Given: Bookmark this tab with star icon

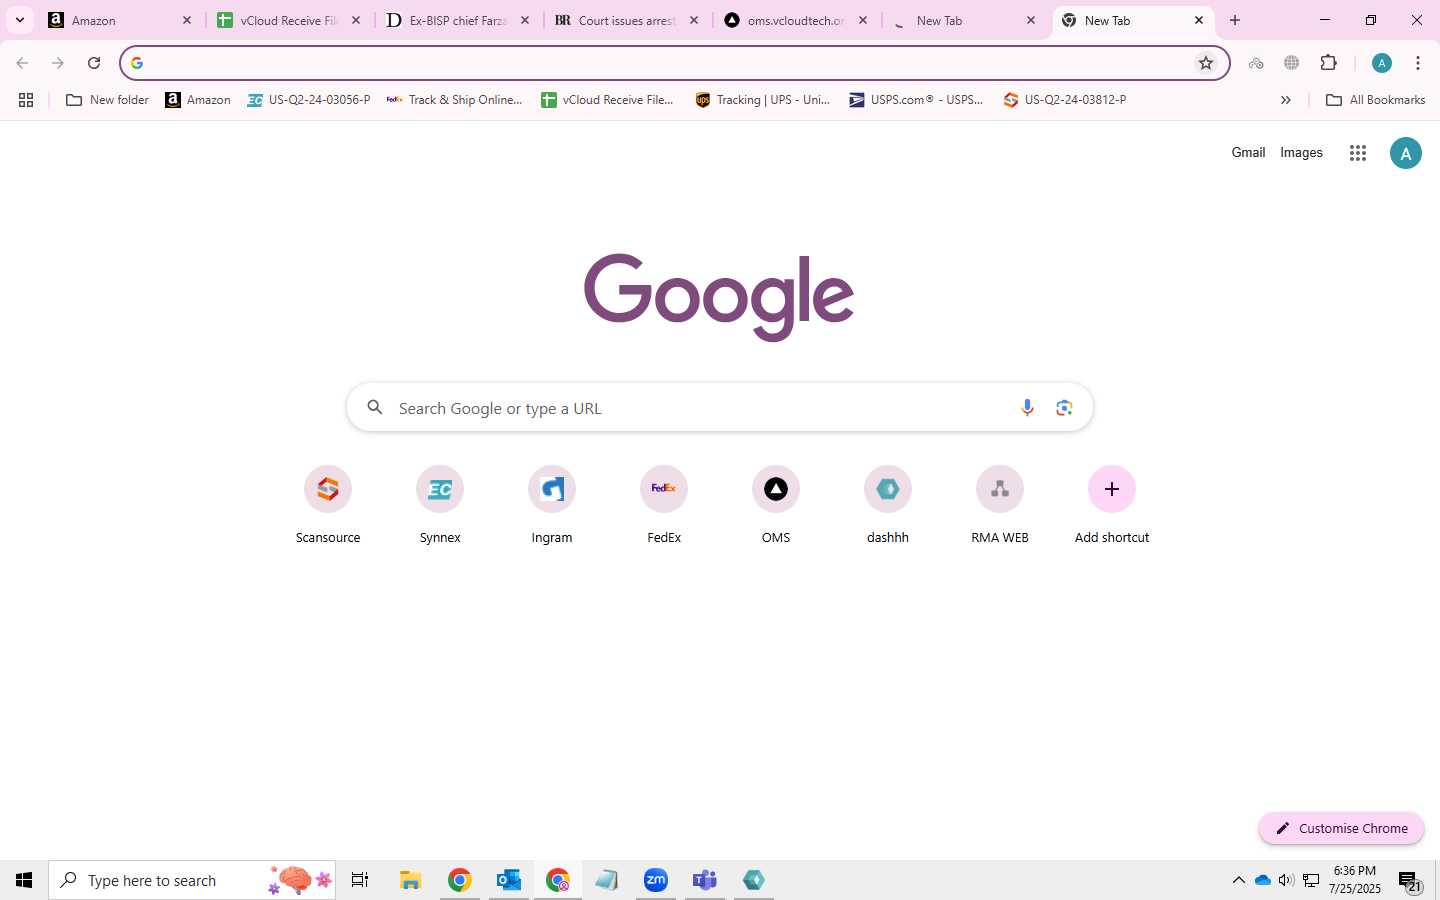Looking at the screenshot, I should coord(1206,63).
